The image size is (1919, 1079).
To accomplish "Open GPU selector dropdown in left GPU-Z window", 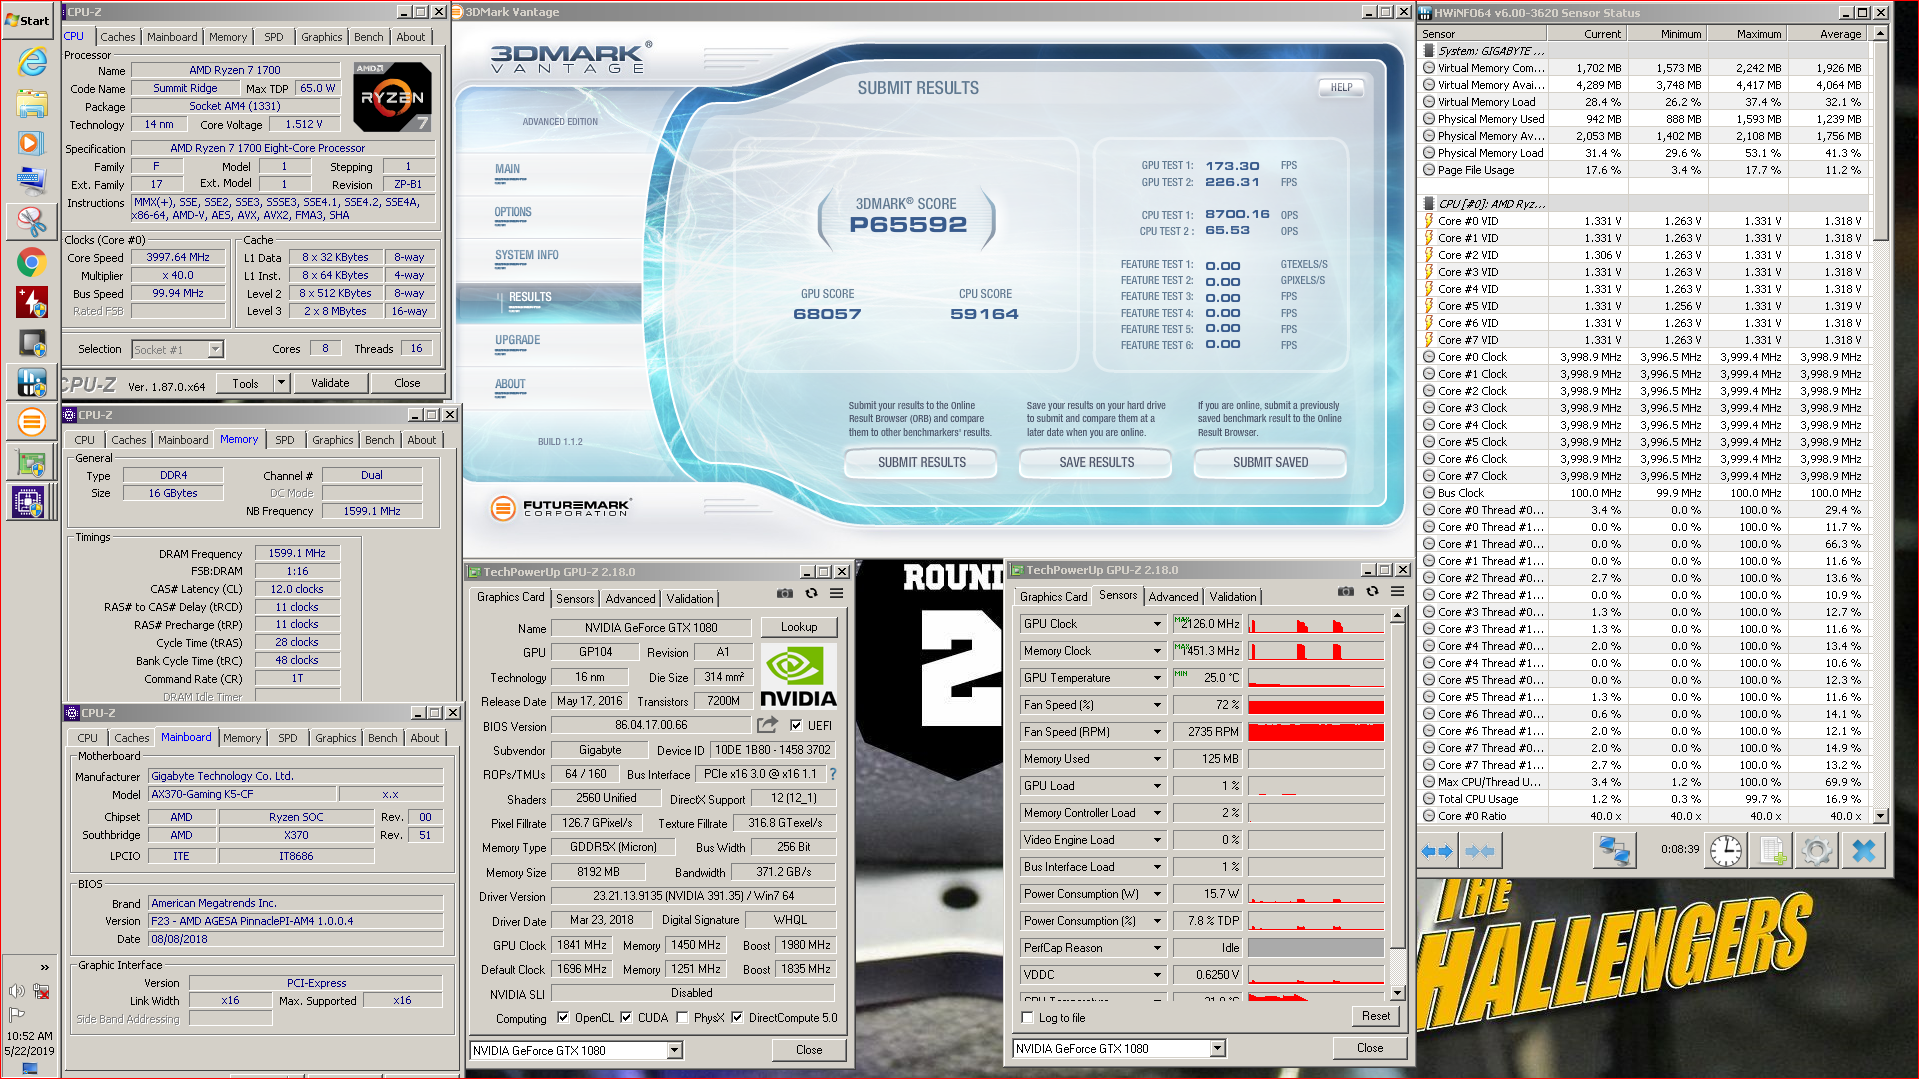I will (675, 1050).
